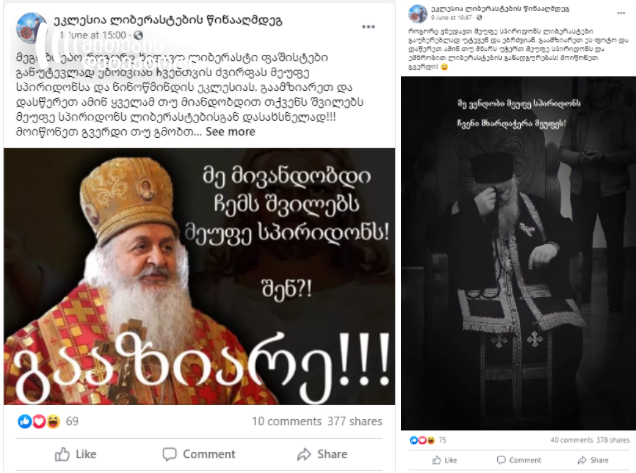Open the 378 shares link on the right post
636x473 pixels.
613,440
